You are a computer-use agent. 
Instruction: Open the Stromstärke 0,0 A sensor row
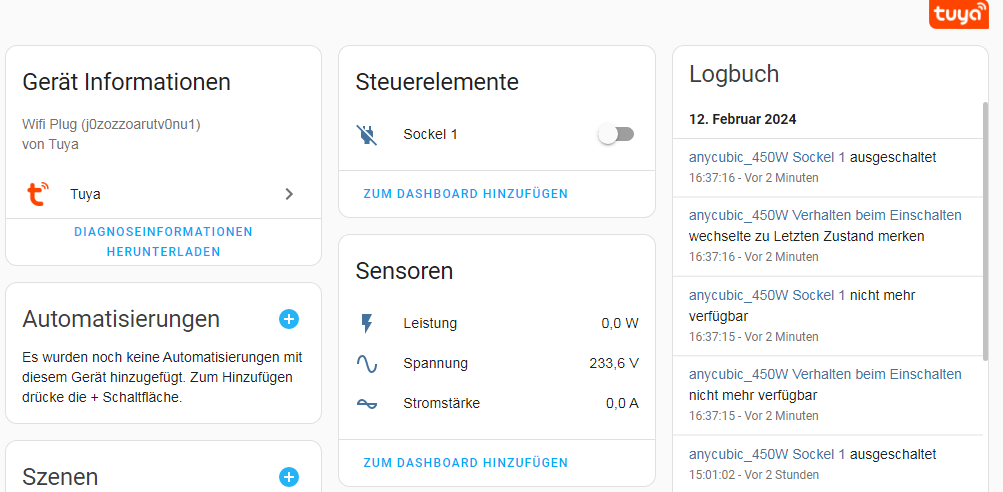click(497, 404)
